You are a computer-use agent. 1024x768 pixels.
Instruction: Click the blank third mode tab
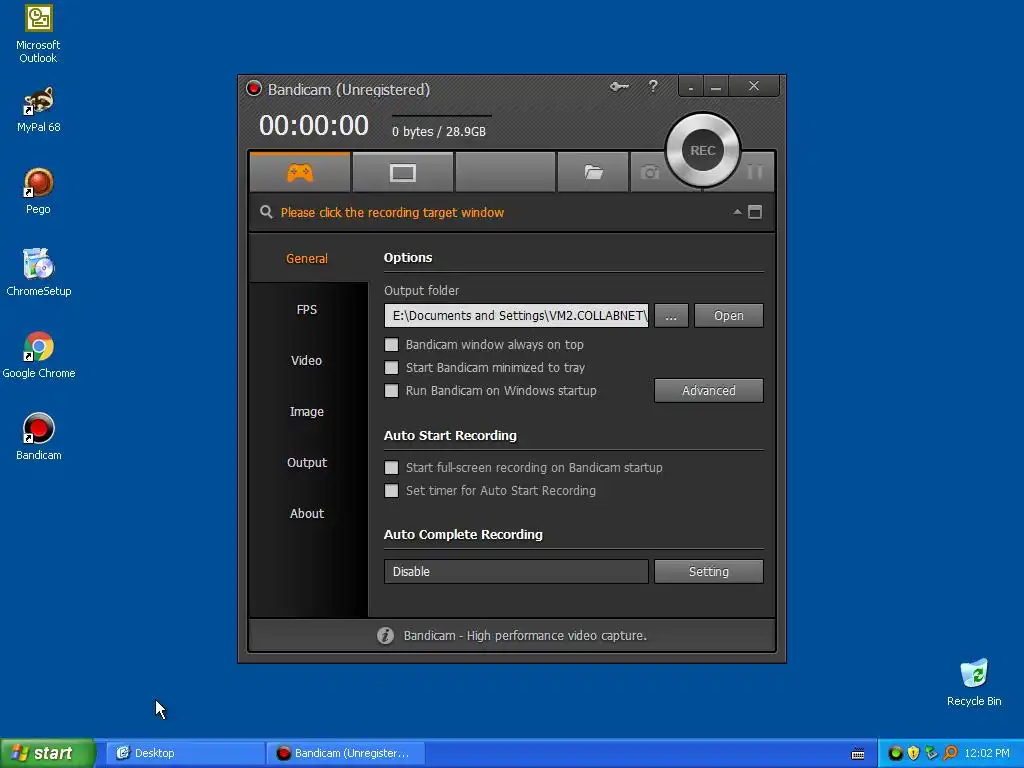click(505, 172)
